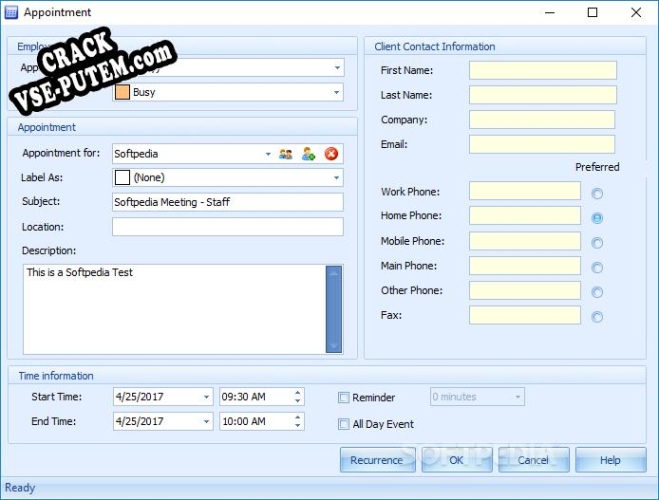Click the Home Phone input field
Image resolution: width=659 pixels, height=500 pixels.
point(525,216)
